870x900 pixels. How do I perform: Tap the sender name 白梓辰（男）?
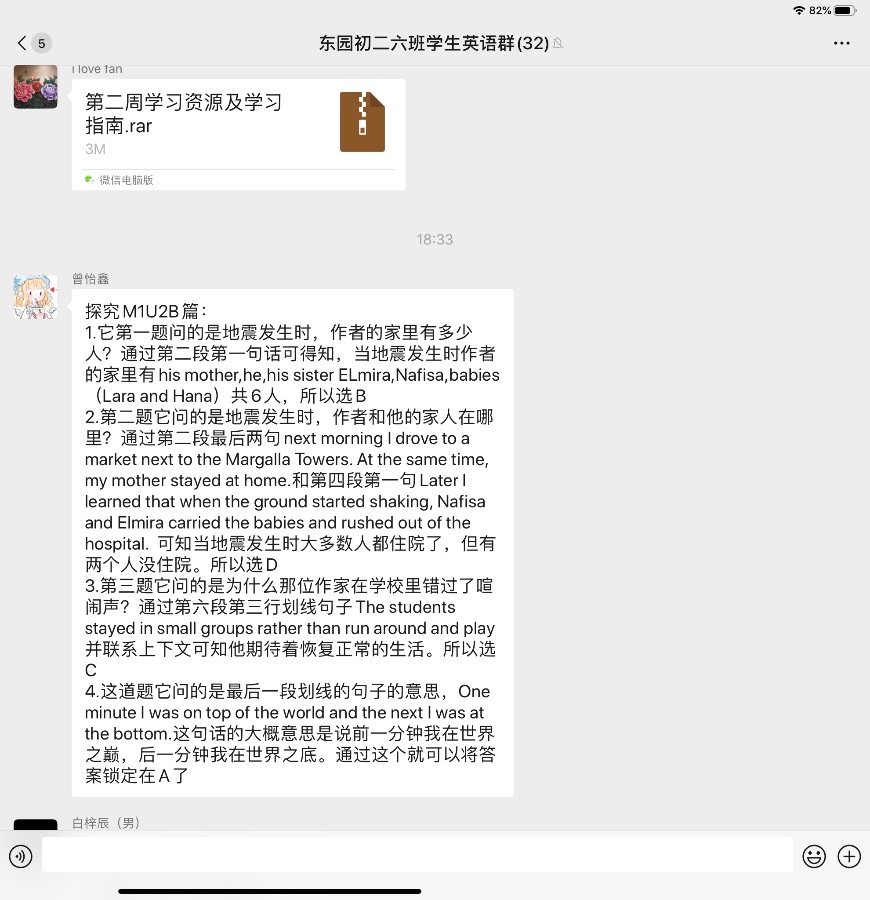[106, 823]
